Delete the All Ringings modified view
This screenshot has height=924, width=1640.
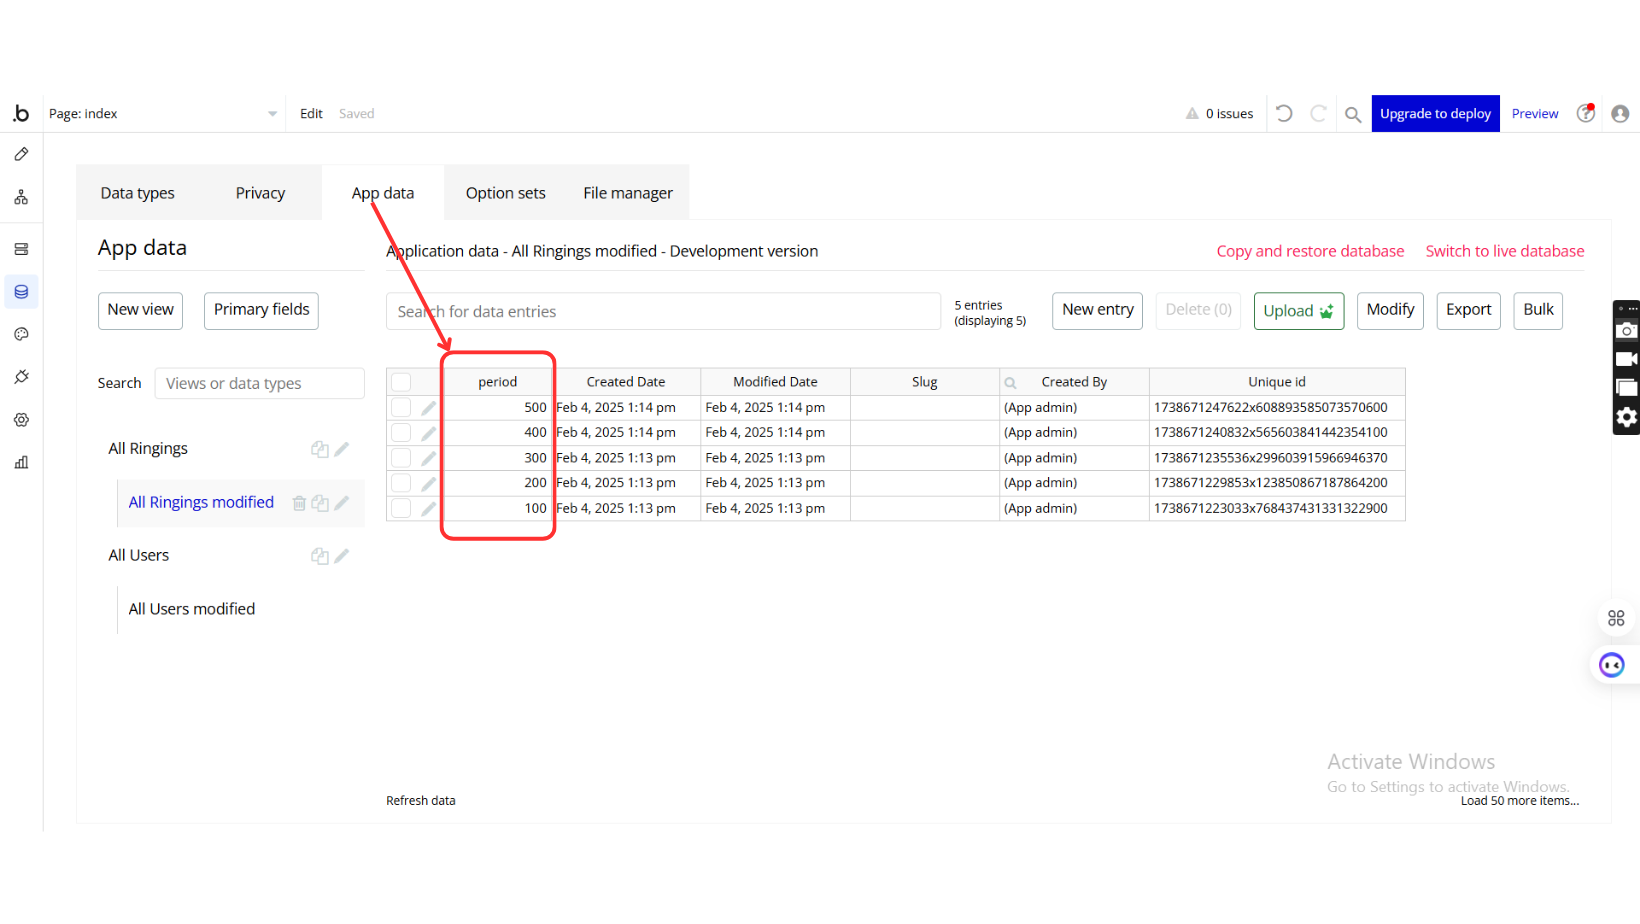299,503
